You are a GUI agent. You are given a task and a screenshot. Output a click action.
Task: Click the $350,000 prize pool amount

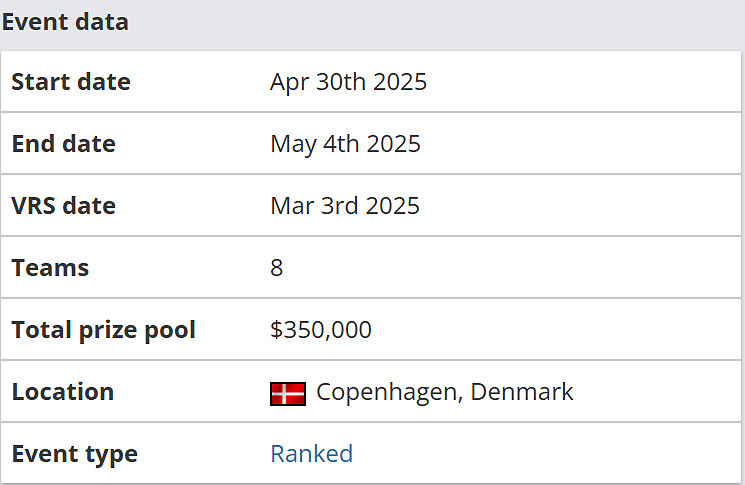(x=320, y=330)
